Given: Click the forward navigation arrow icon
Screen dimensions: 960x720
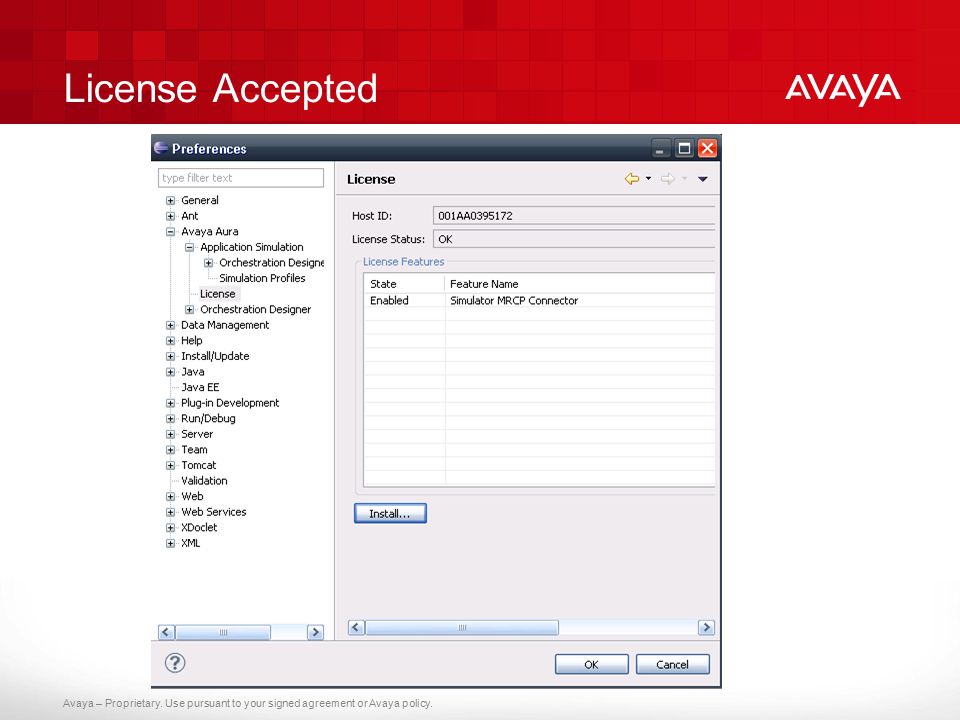Looking at the screenshot, I should tap(668, 179).
